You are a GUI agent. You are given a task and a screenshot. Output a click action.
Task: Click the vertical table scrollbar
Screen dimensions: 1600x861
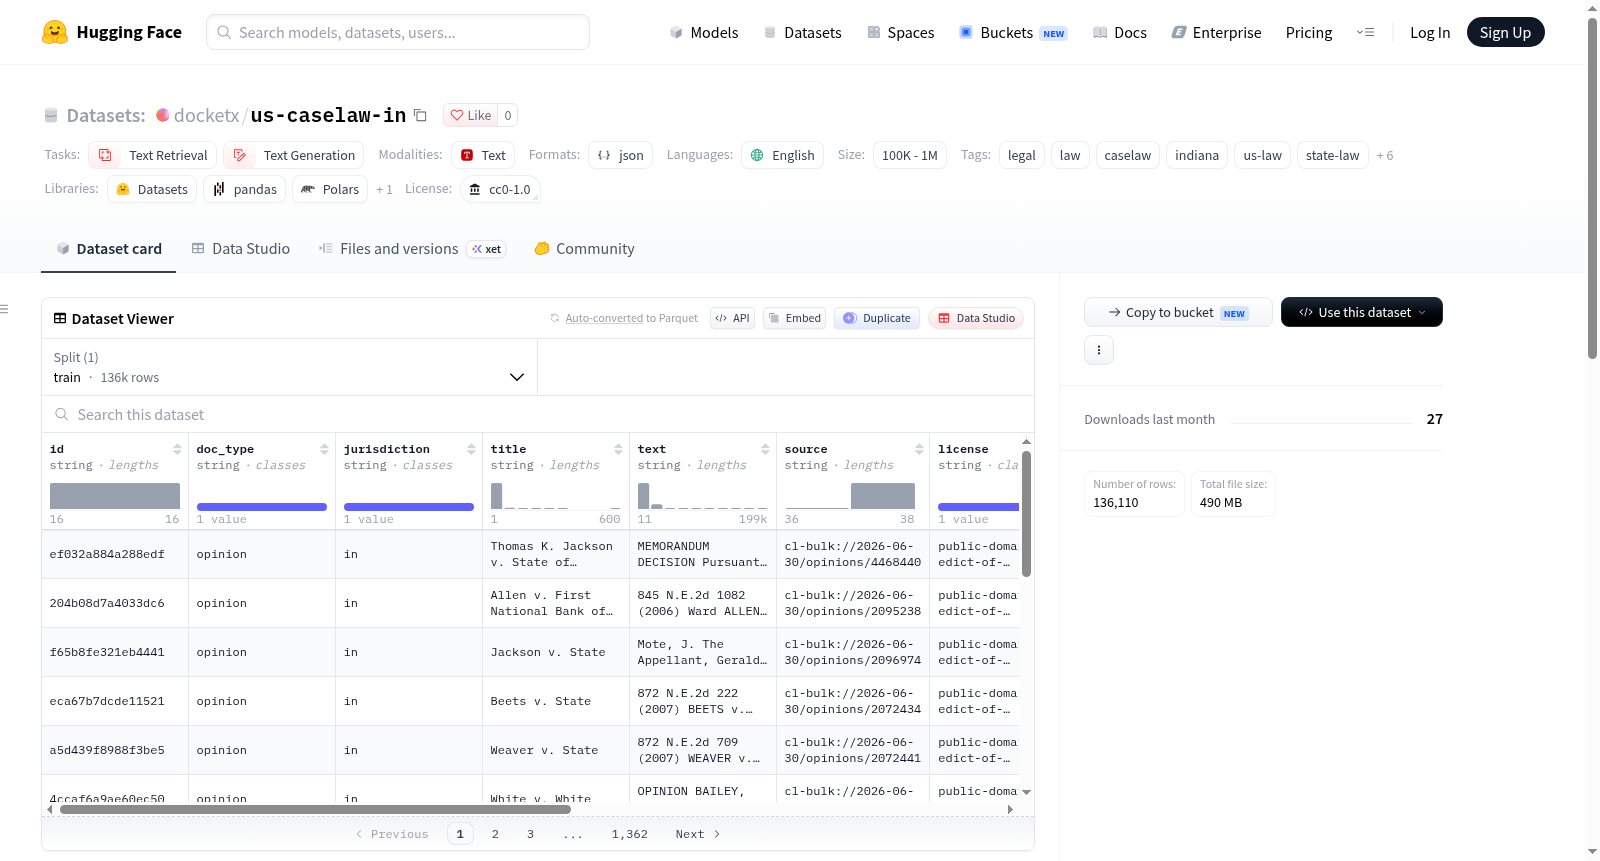(1026, 514)
